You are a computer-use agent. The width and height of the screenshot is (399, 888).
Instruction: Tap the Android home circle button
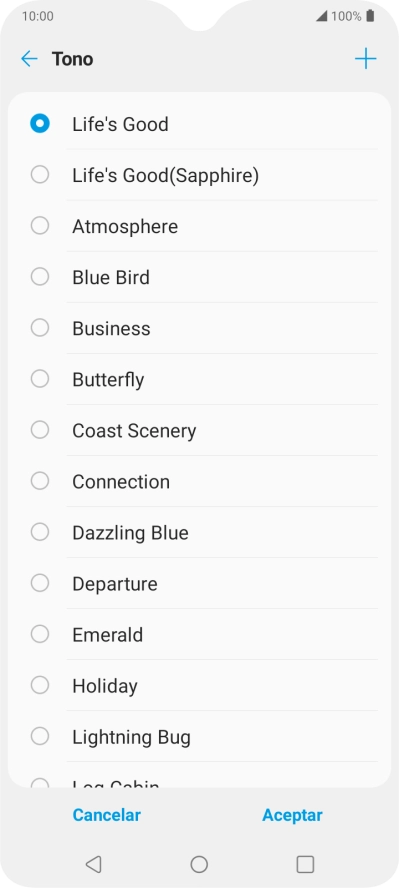tap(199, 864)
